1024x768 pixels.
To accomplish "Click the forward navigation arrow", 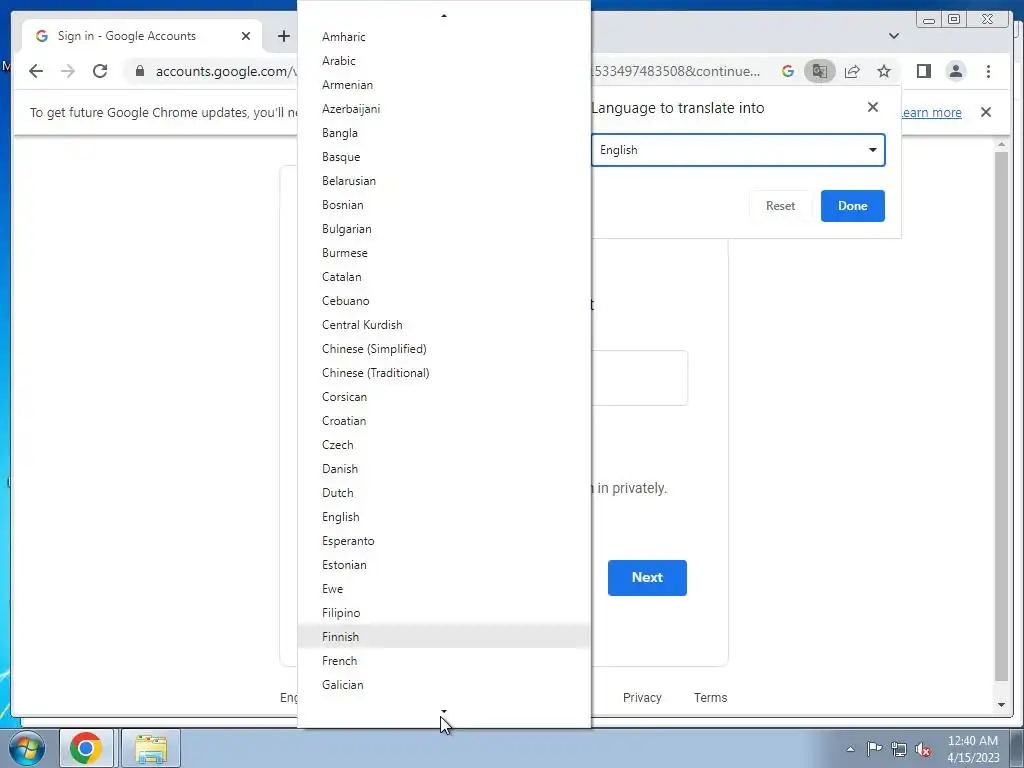I will 68,71.
